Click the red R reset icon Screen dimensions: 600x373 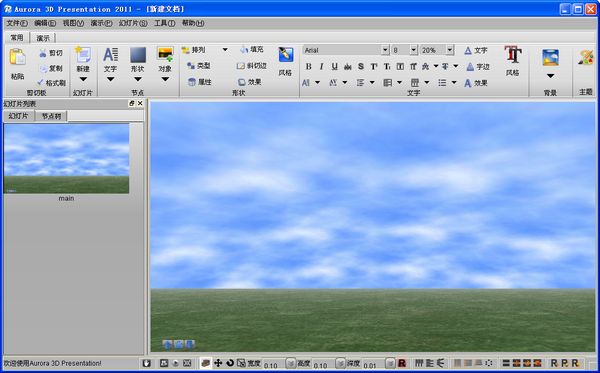(x=402, y=363)
